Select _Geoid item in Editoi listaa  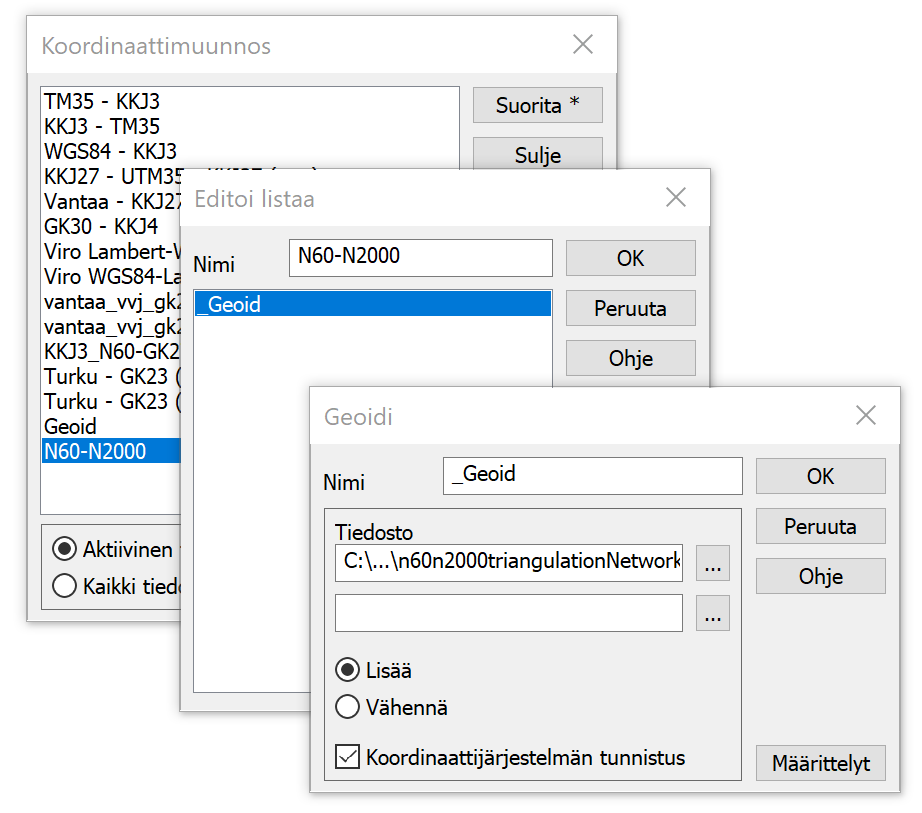(x=371, y=304)
